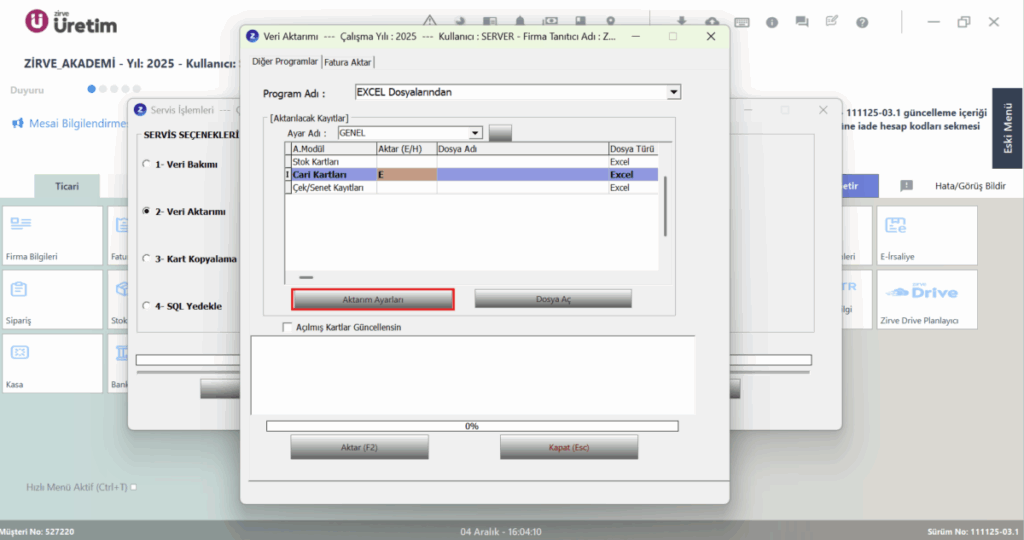The height and width of the screenshot is (540, 1024).
Task: Open Zirve Drive Planlayıcı tile
Action: tap(927, 299)
